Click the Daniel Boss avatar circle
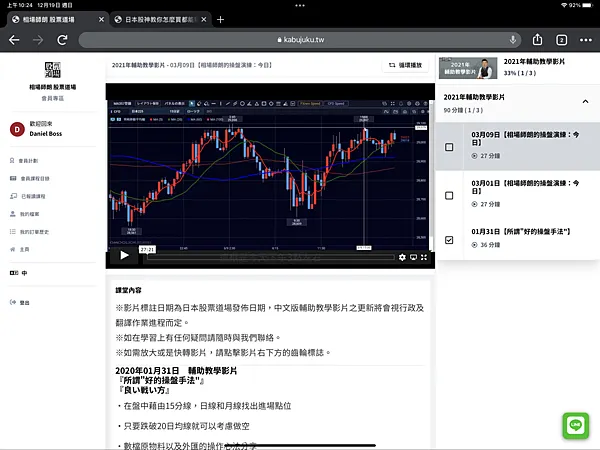The width and height of the screenshot is (600, 450). (17, 129)
